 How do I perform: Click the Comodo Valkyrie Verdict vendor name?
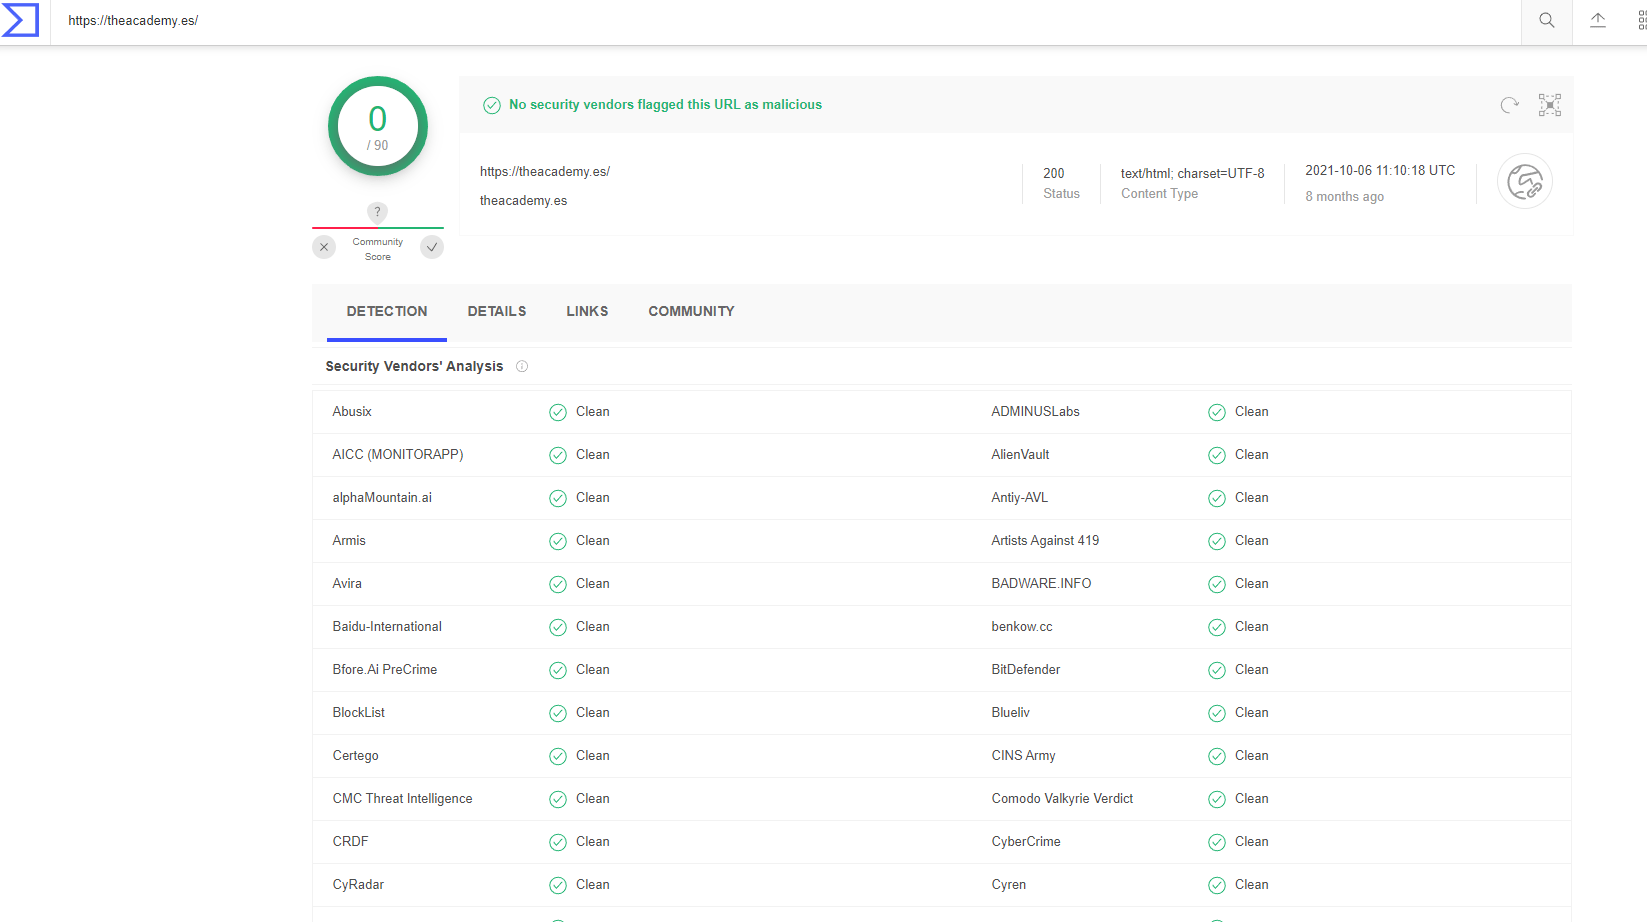pos(1062,799)
